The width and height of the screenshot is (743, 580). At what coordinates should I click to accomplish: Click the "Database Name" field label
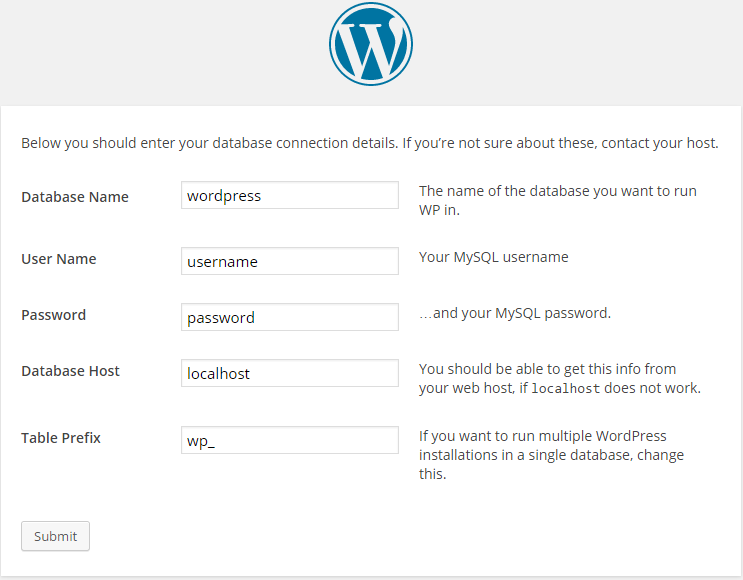(75, 197)
